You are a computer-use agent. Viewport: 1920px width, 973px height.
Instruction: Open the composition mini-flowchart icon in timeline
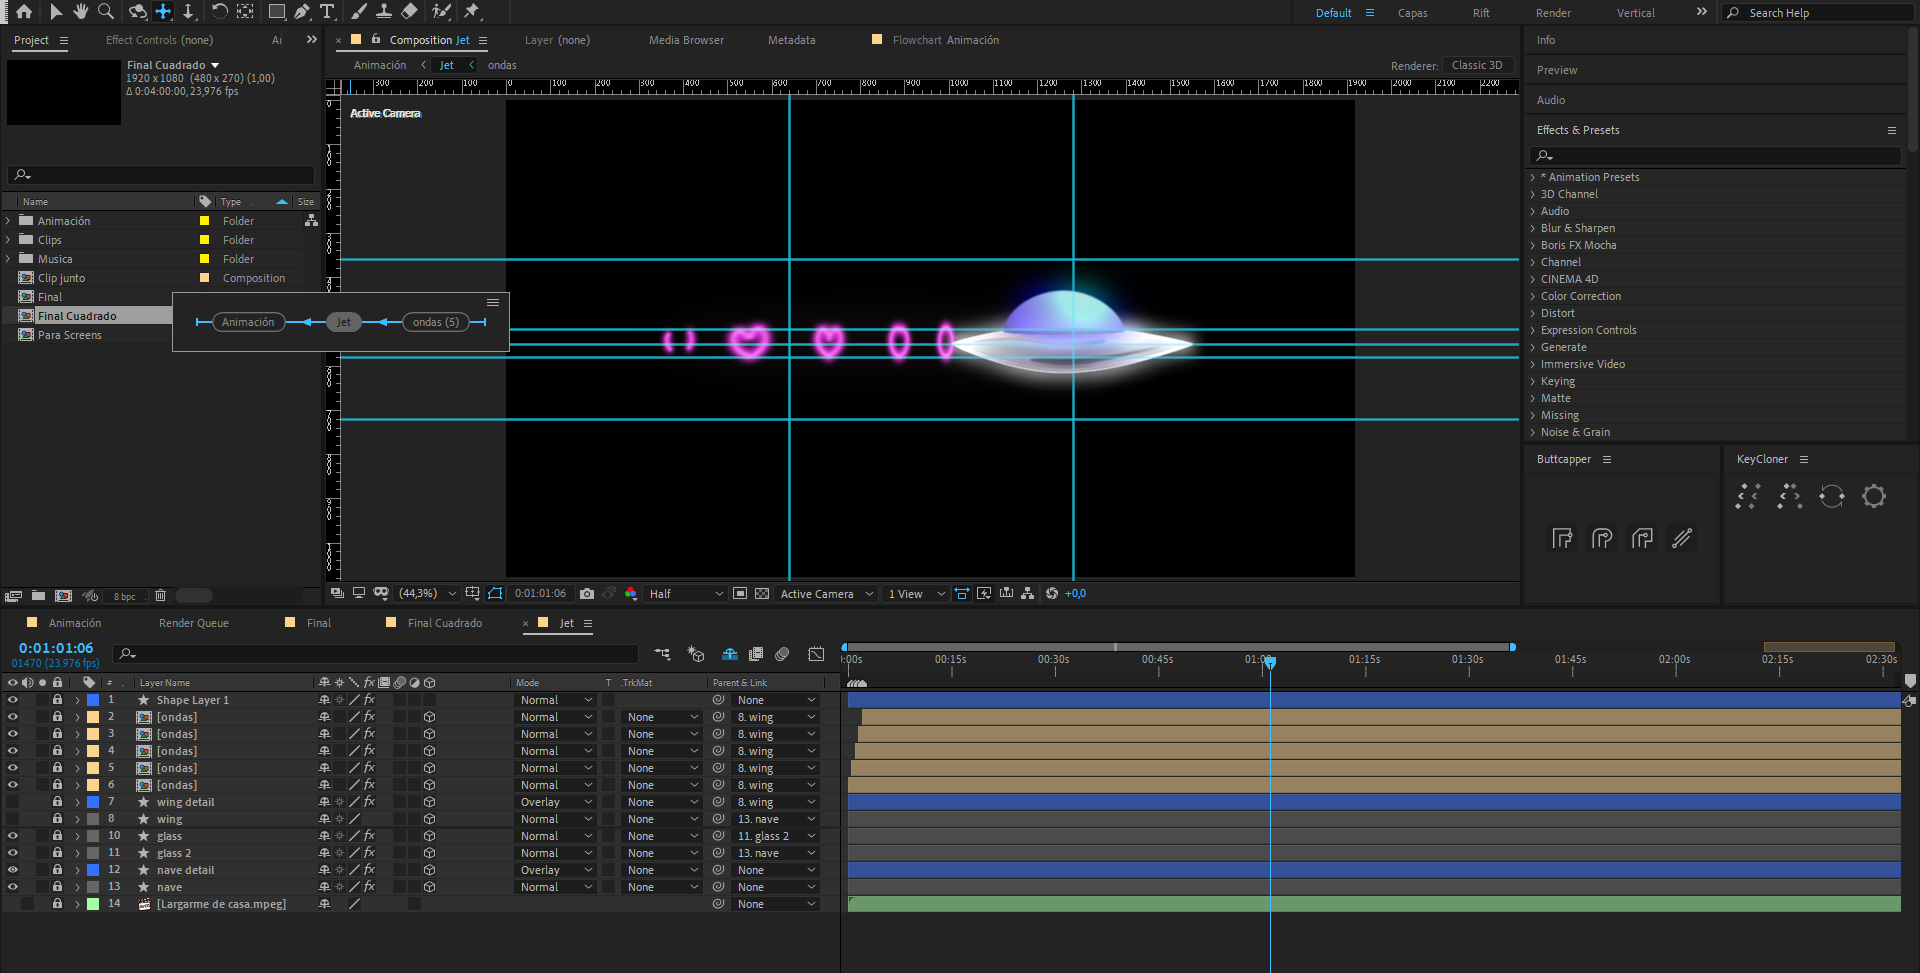662,654
